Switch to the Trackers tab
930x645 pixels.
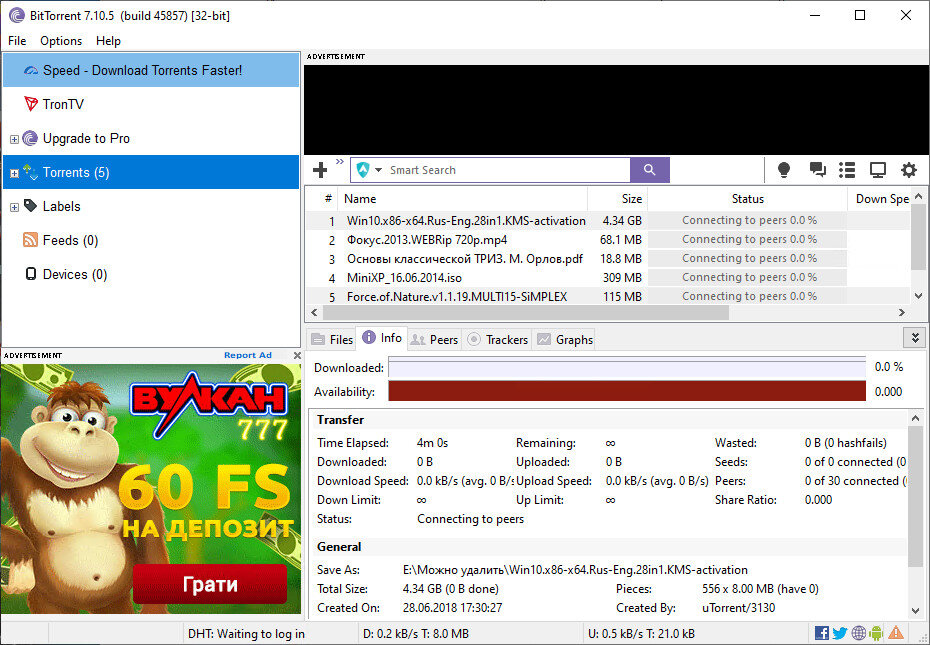(x=497, y=339)
